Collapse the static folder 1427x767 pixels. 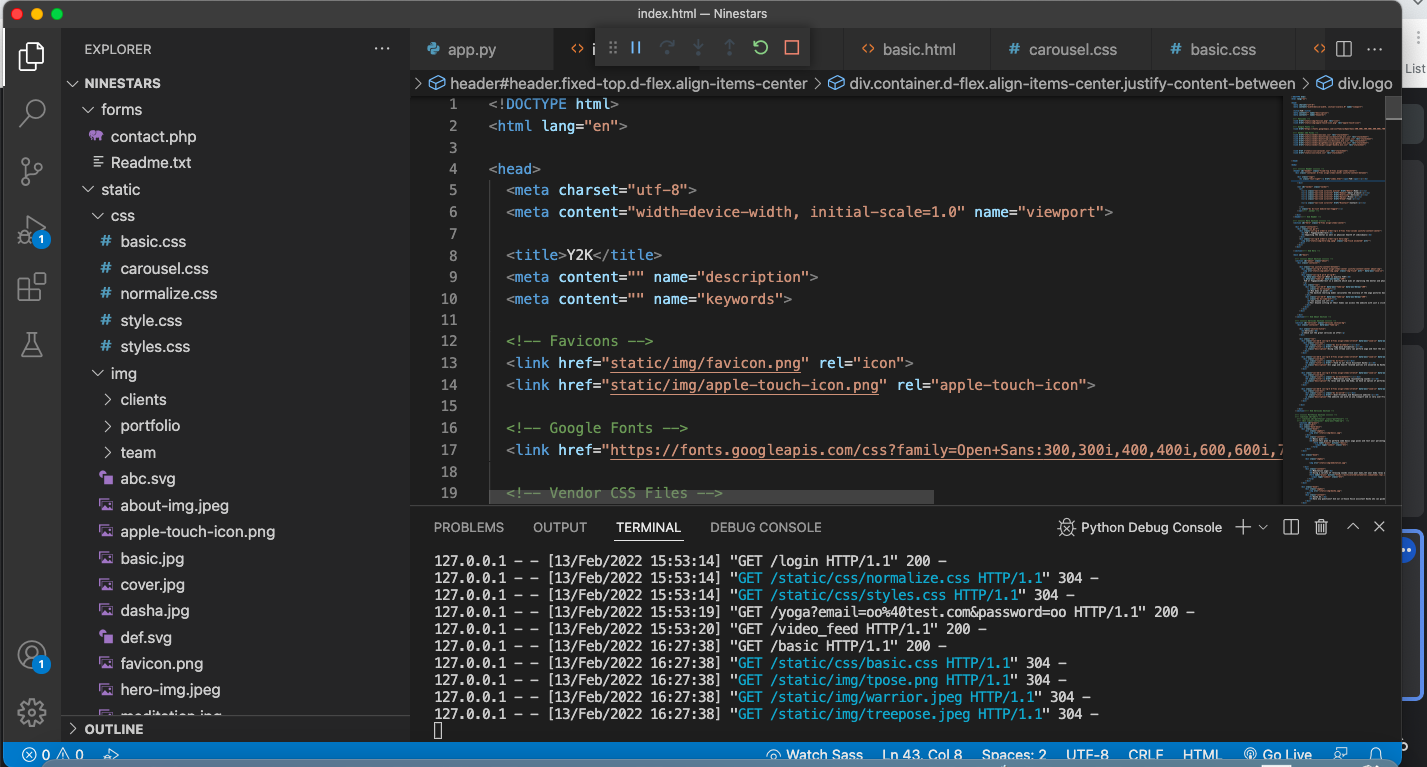point(120,189)
